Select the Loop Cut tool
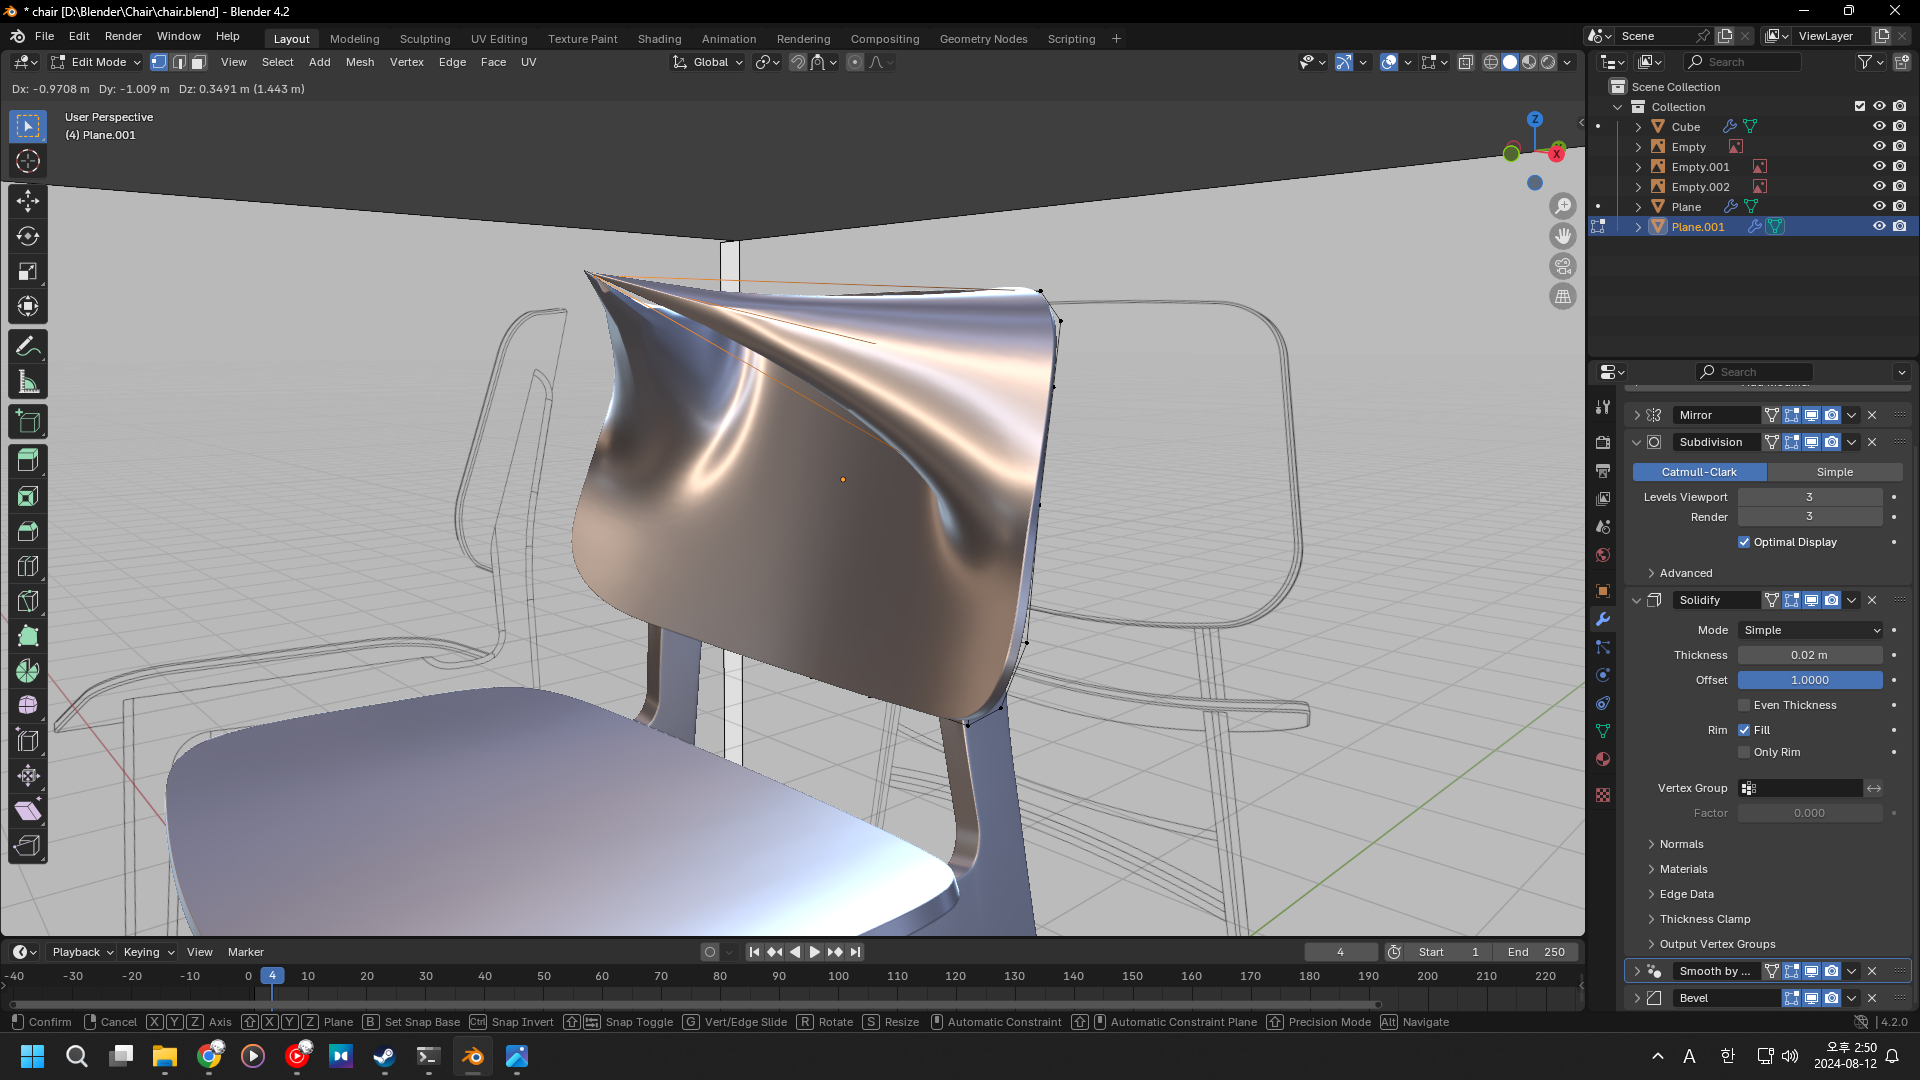The height and width of the screenshot is (1080, 1920). [x=28, y=566]
